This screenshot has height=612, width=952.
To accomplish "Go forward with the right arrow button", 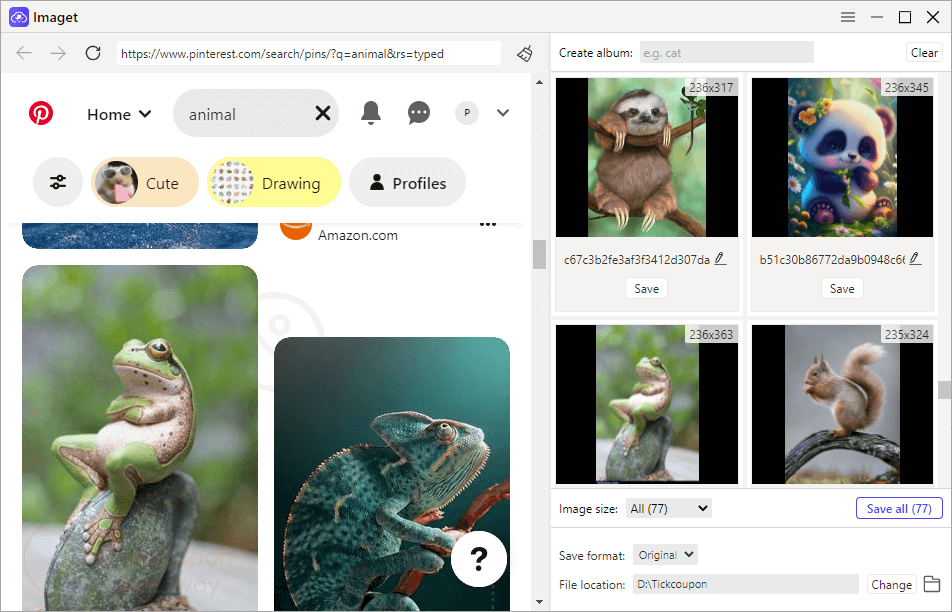I will [x=58, y=53].
